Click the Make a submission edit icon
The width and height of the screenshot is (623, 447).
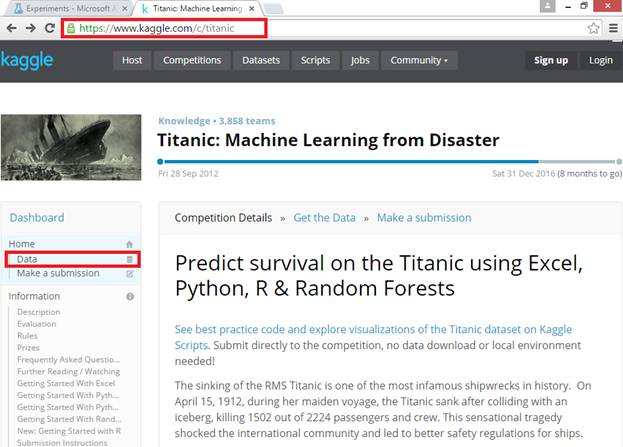pyautogui.click(x=129, y=273)
